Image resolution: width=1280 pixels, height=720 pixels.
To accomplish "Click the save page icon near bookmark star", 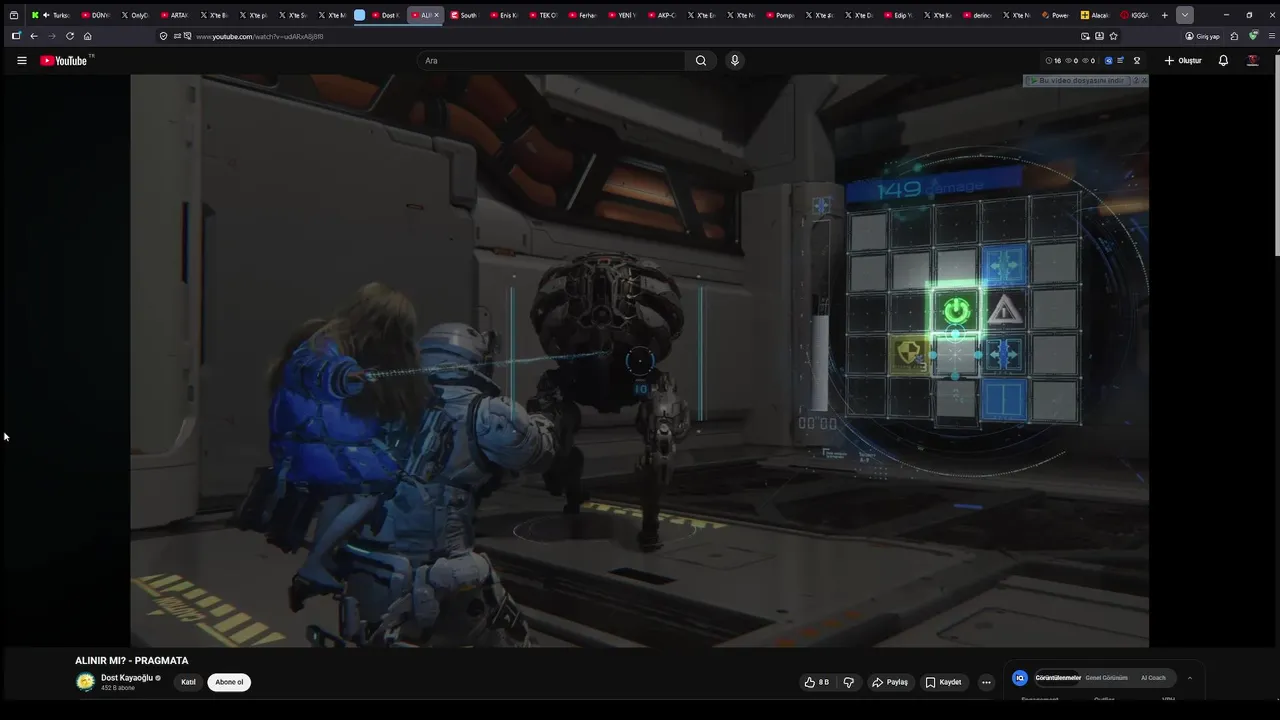I will coord(1099,36).
